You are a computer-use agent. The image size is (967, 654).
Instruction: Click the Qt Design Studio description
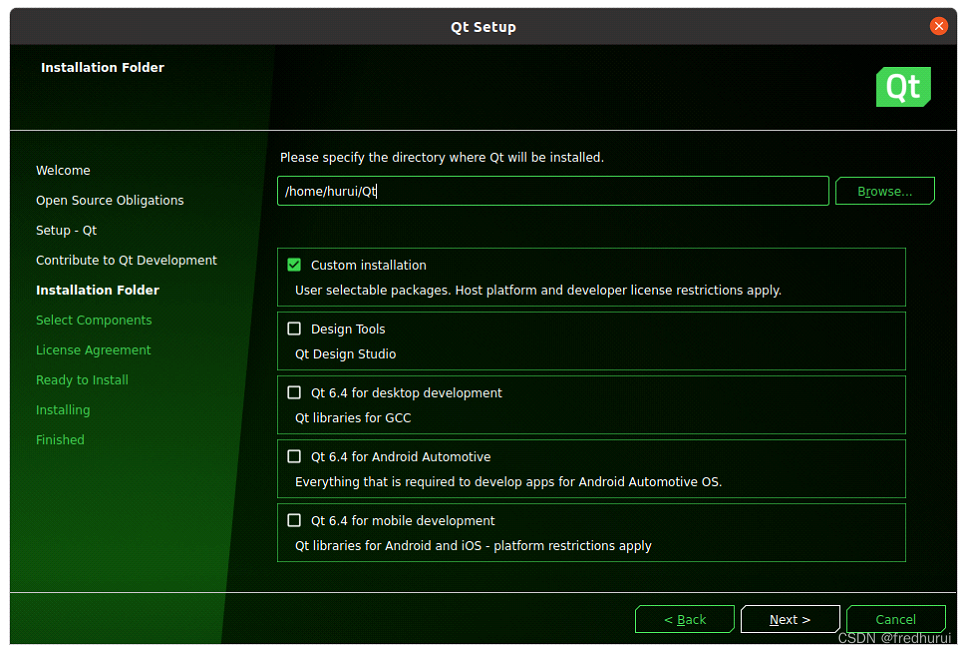pyautogui.click(x=345, y=354)
